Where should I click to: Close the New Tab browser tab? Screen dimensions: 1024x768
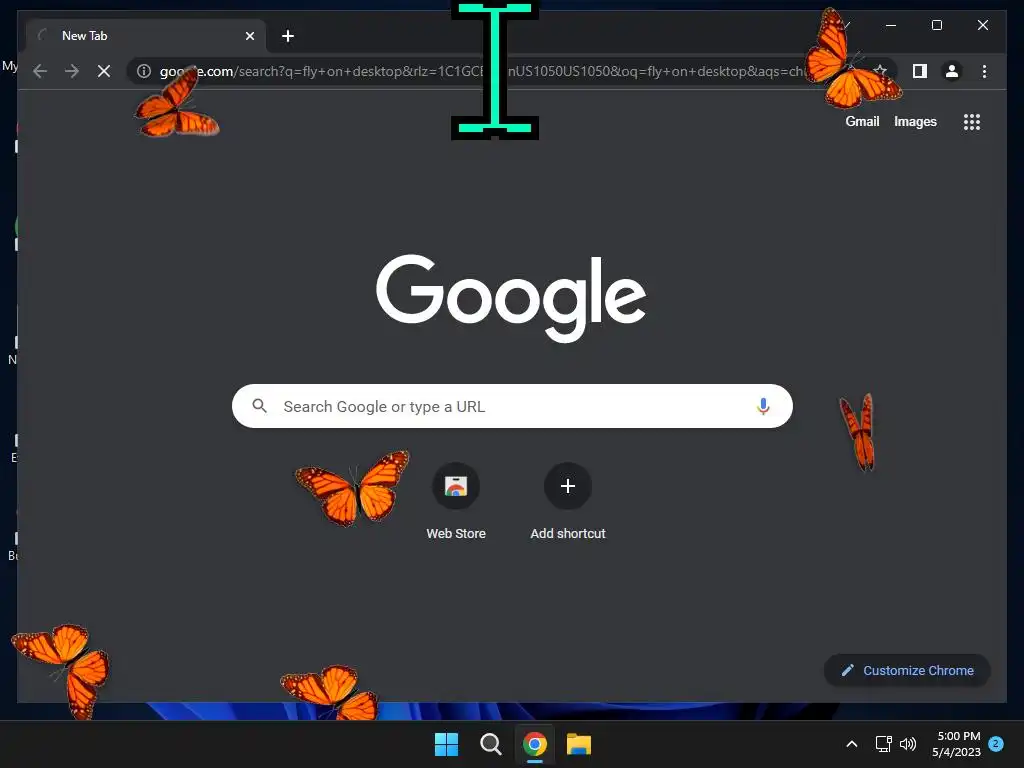(x=249, y=36)
